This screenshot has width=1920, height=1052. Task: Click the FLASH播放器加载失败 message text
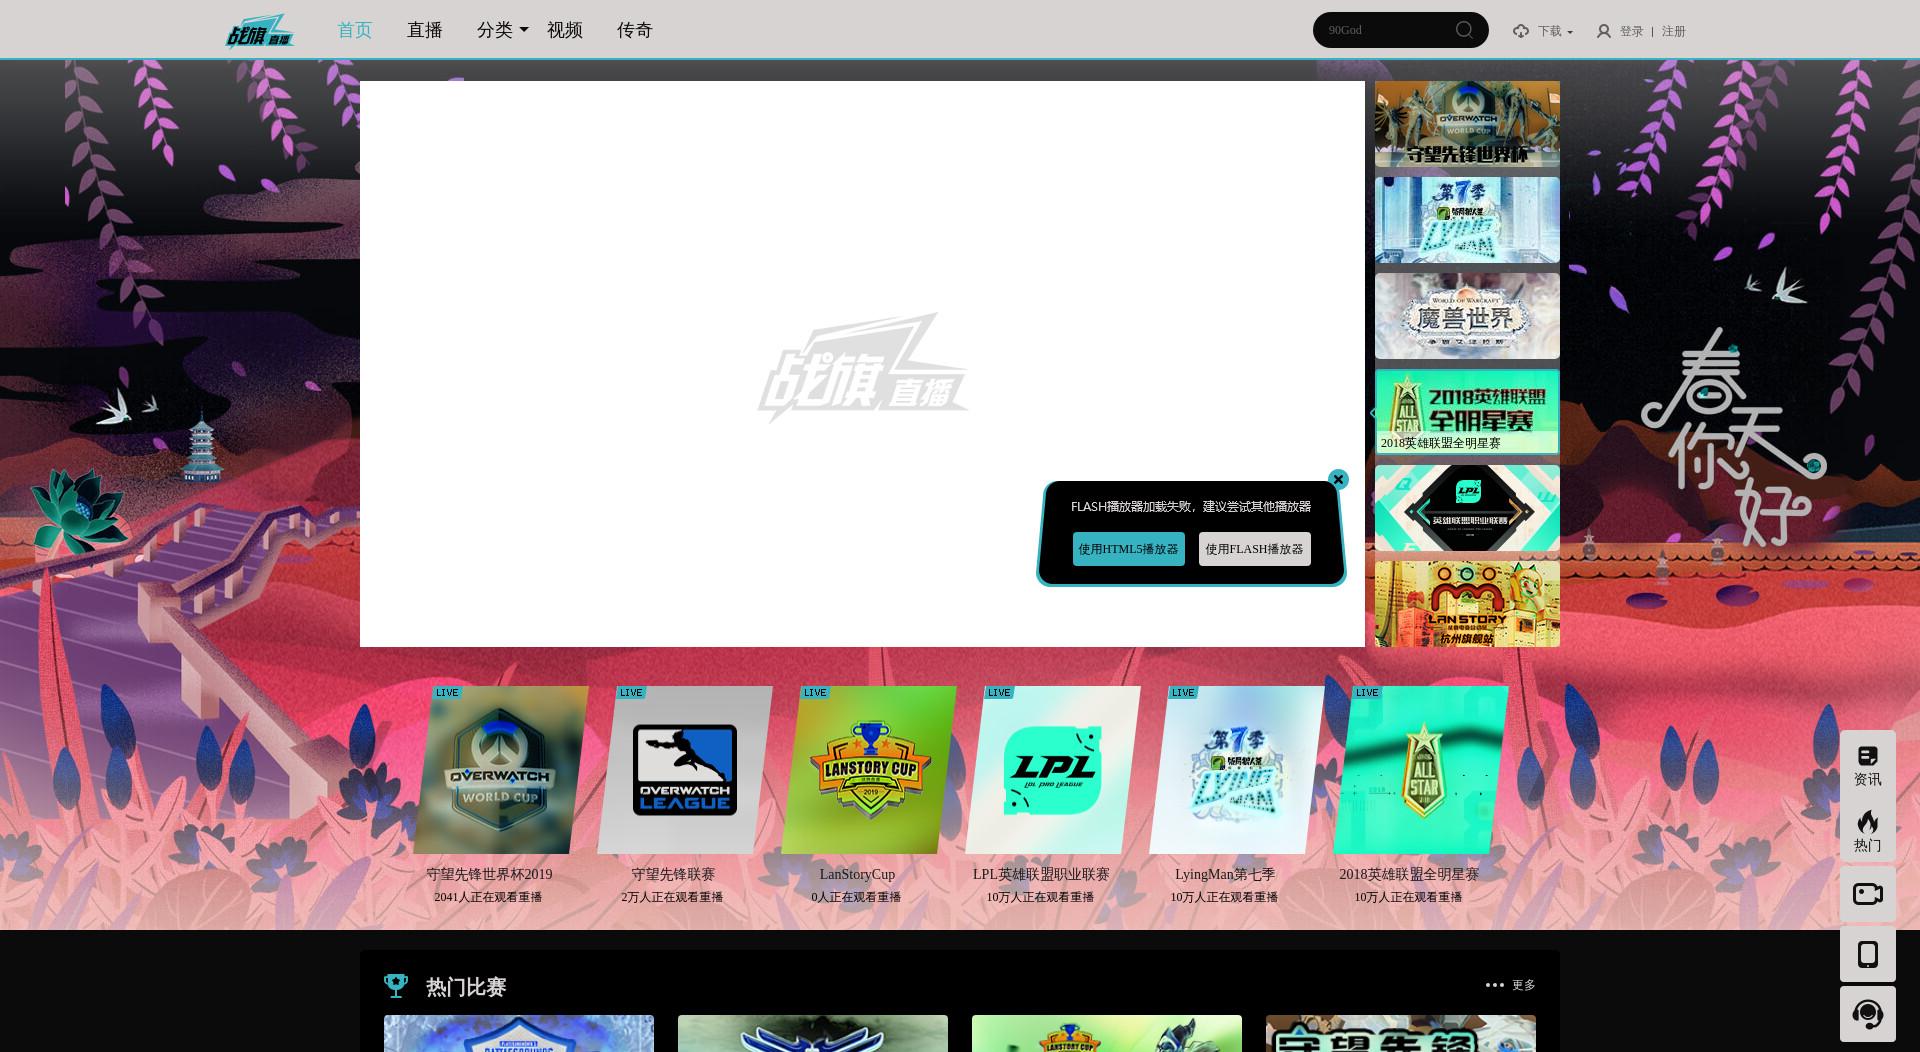click(1191, 507)
